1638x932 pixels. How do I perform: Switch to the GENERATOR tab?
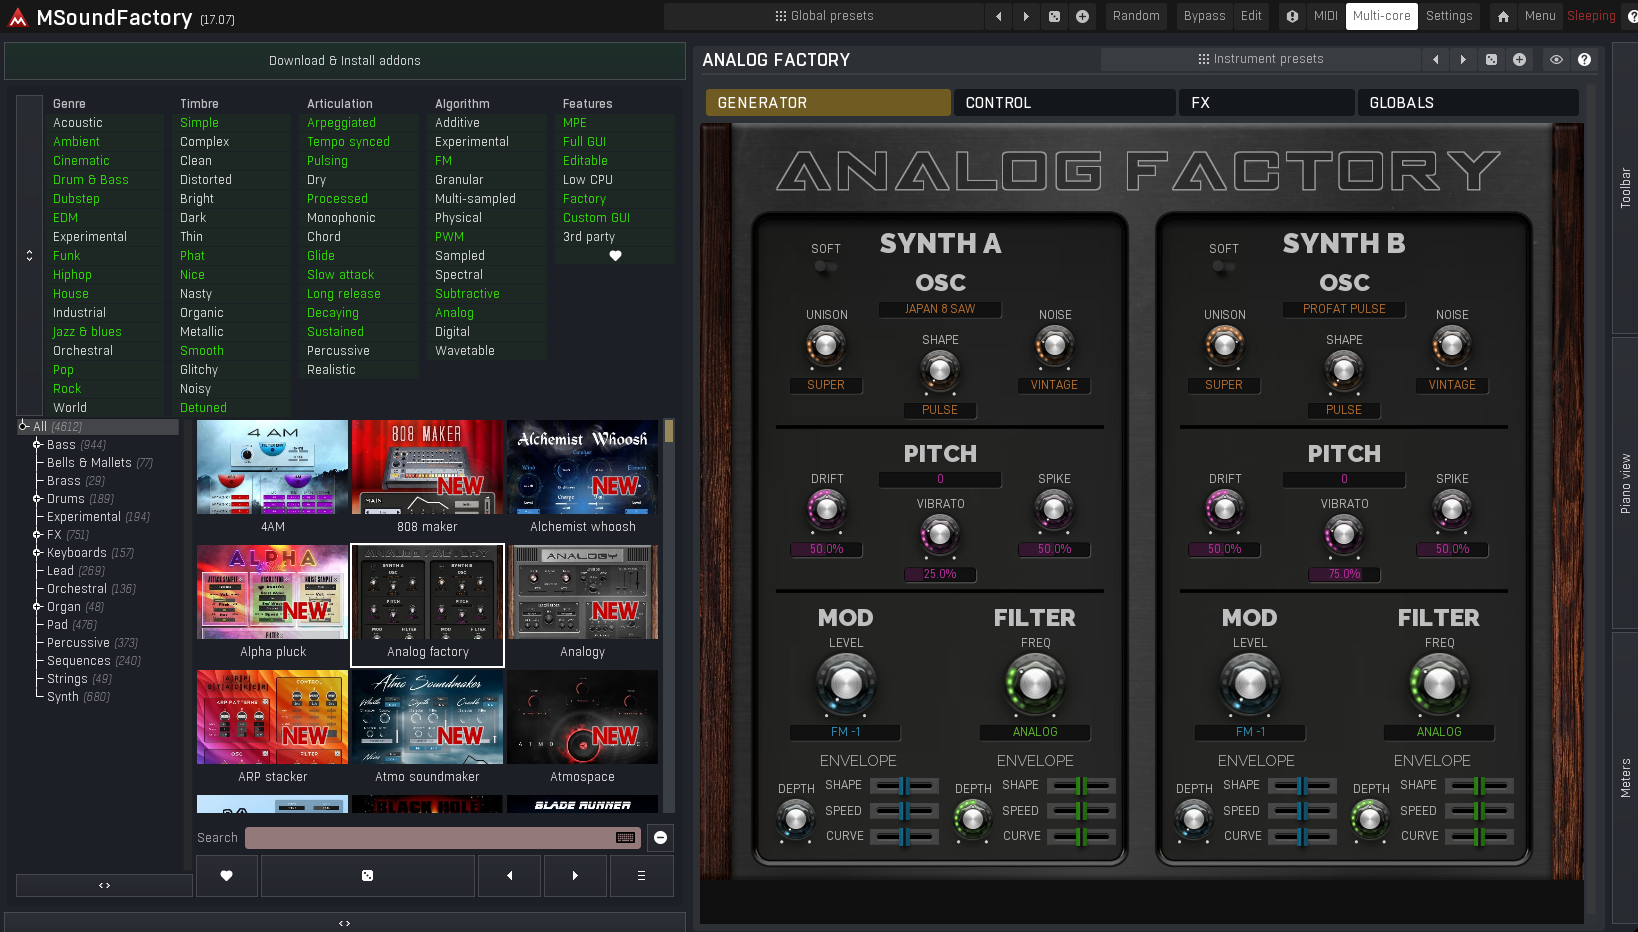[828, 103]
